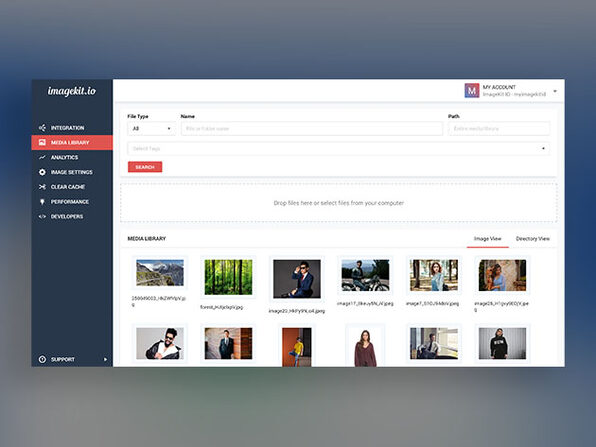Screen dimensions: 596x447
Task: Click the imagekit.io logo
Action: [71, 91]
